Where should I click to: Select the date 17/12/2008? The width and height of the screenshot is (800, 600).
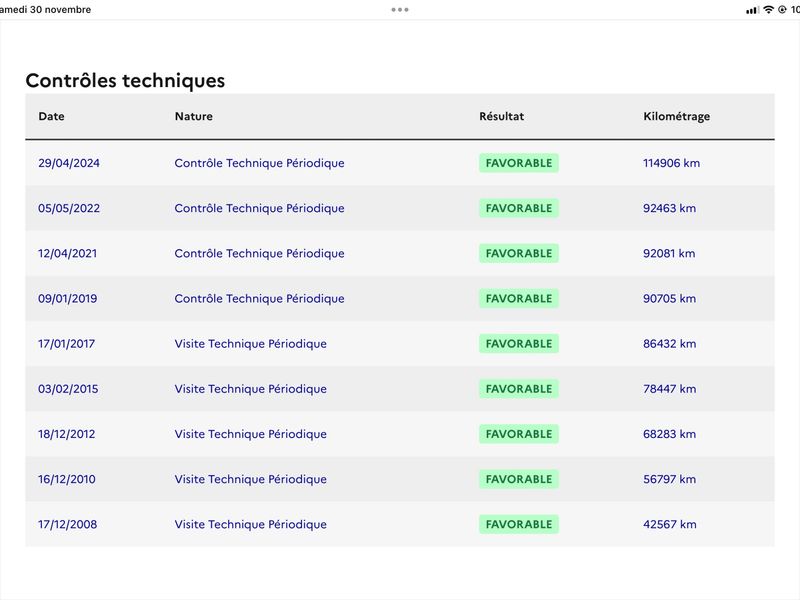click(67, 524)
